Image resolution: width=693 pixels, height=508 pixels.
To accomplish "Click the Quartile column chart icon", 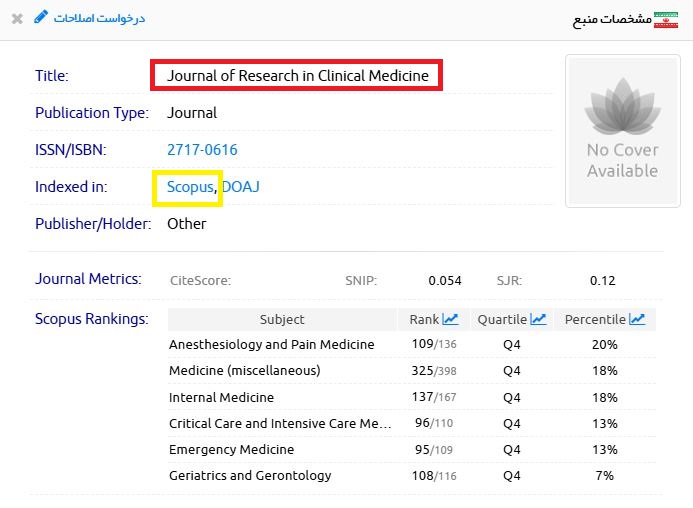I will click(x=538, y=319).
